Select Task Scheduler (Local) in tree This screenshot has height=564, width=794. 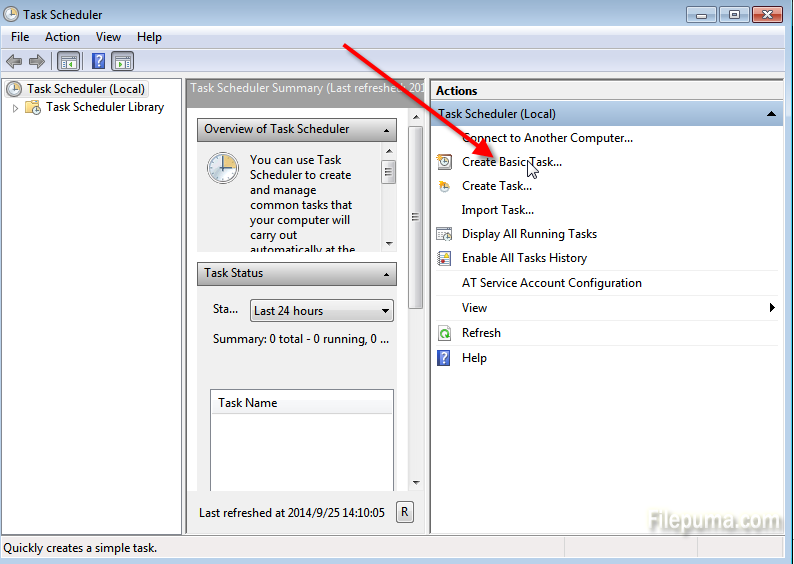(85, 89)
